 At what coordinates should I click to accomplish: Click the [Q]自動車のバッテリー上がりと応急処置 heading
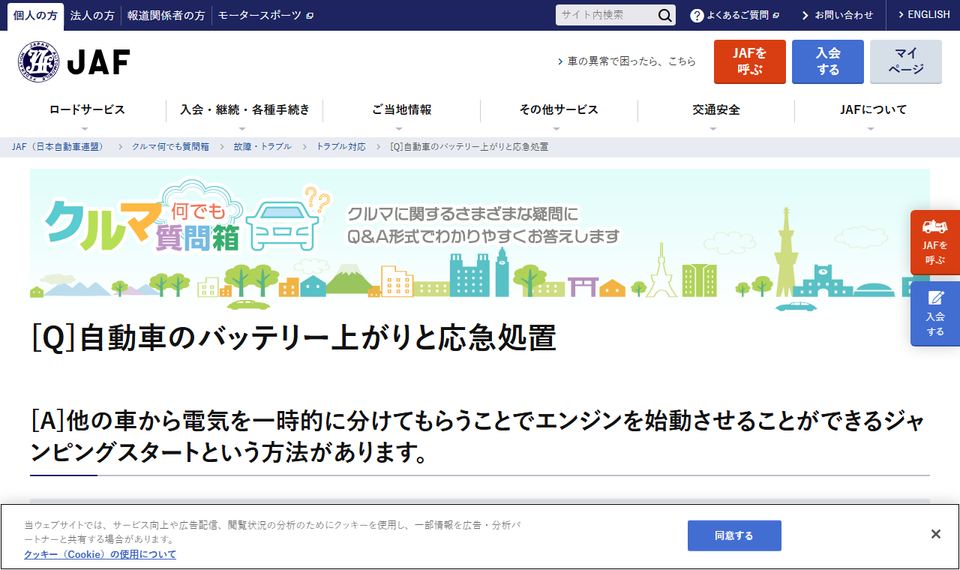pyautogui.click(x=294, y=337)
